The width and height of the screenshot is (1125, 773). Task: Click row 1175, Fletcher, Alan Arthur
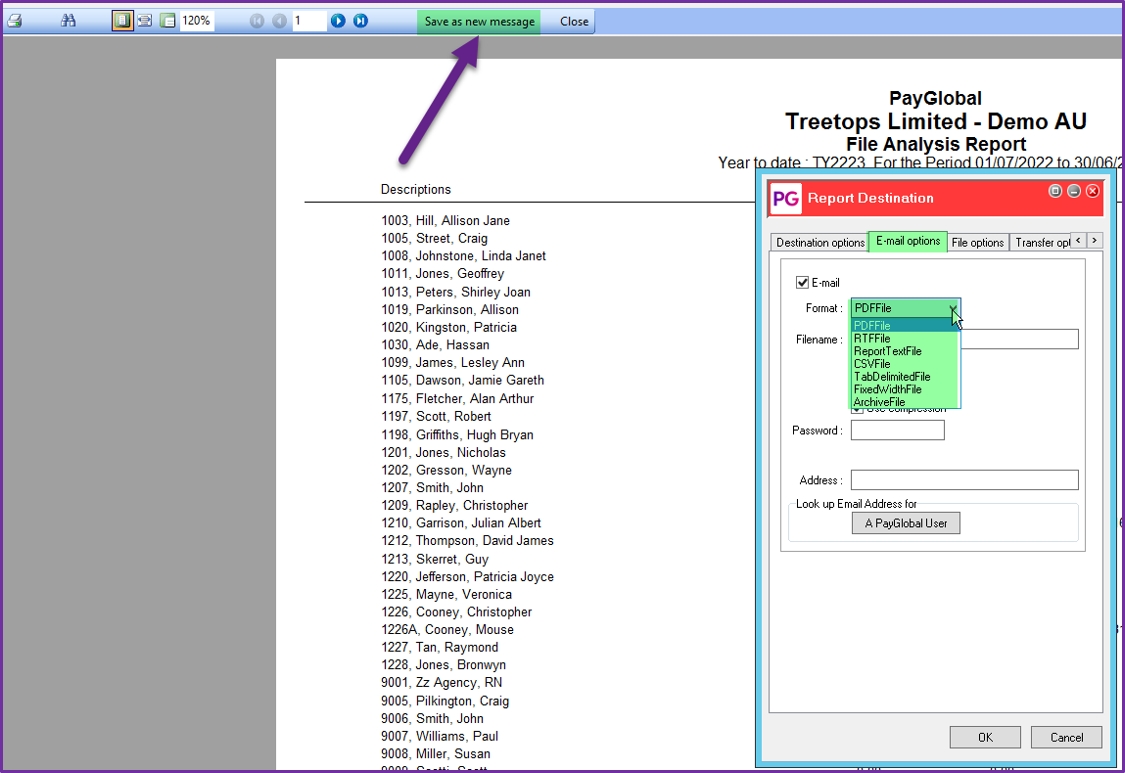[x=458, y=398]
